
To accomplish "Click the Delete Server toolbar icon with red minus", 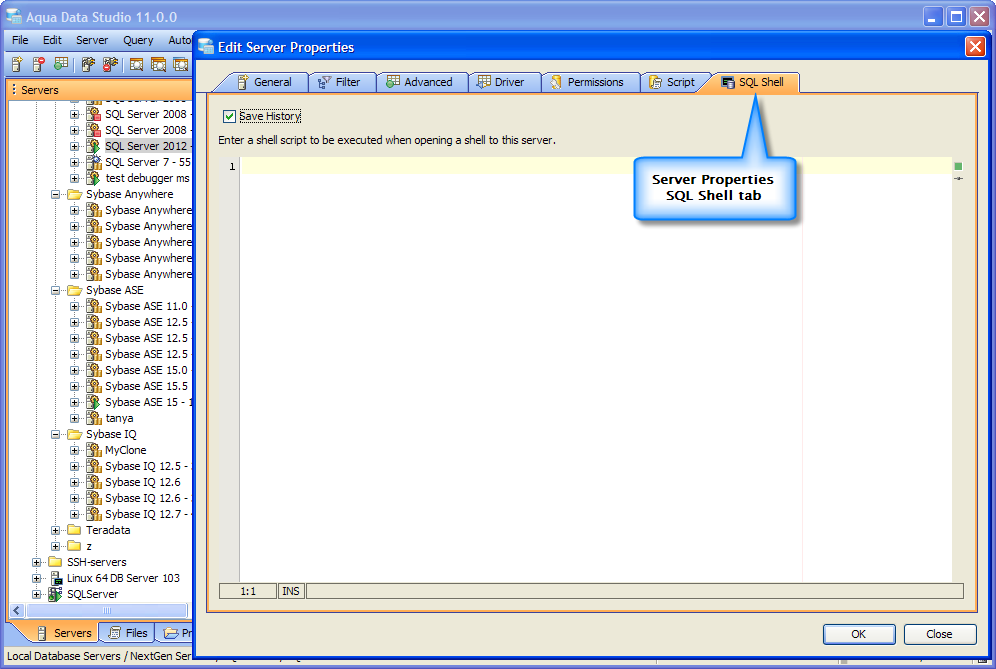I will click(x=39, y=64).
